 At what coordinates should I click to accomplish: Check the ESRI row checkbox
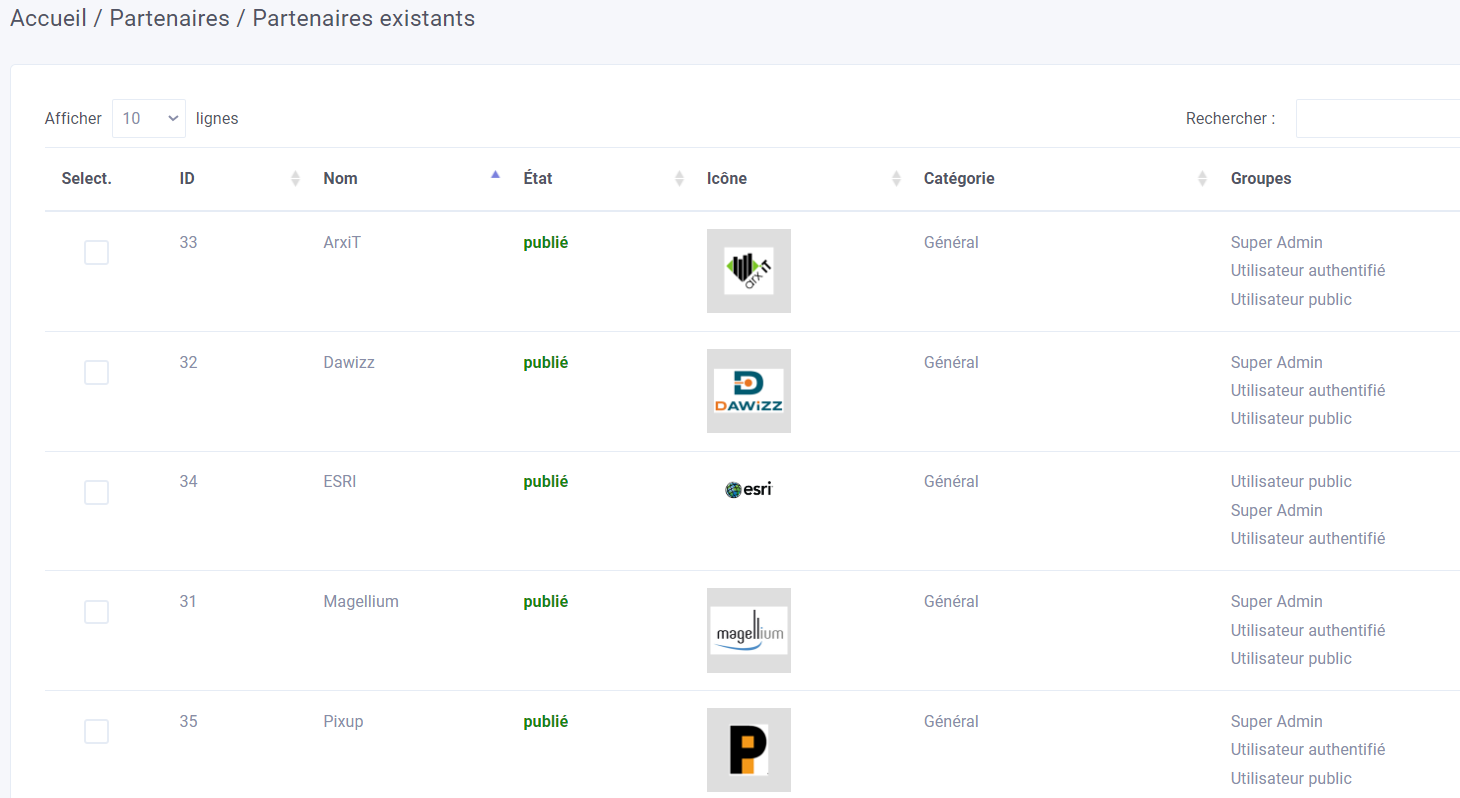coord(96,492)
